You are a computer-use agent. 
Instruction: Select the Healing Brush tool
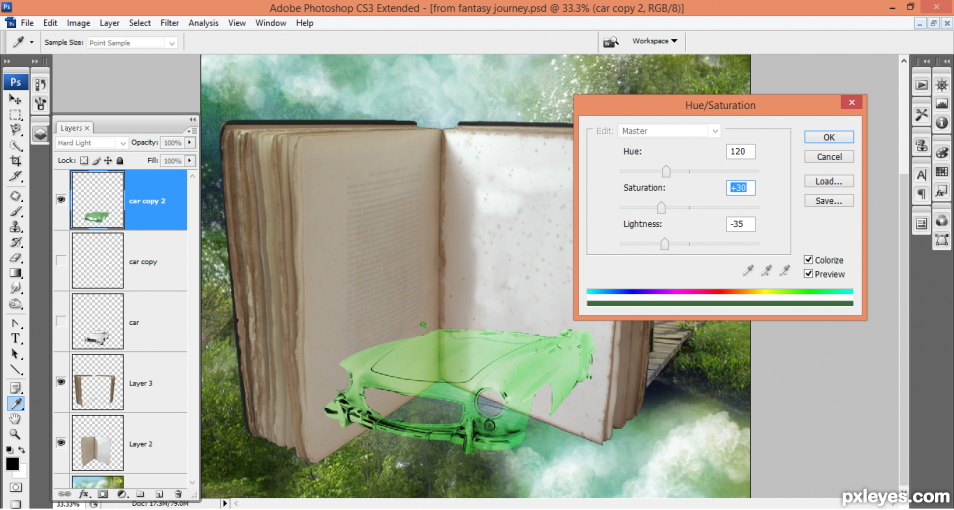[15, 196]
